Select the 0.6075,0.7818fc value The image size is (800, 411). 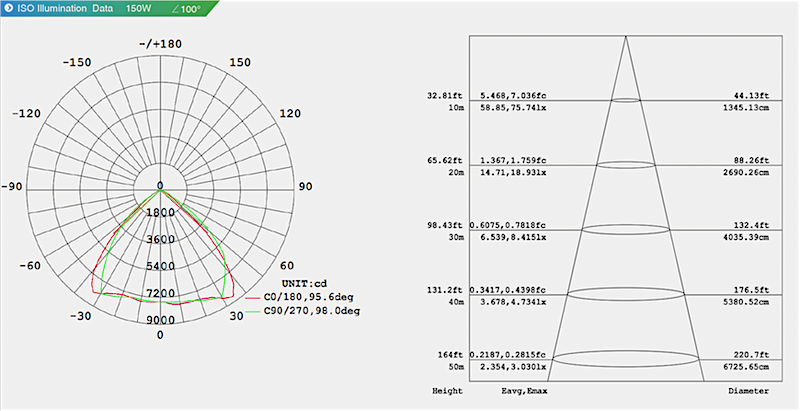508,225
